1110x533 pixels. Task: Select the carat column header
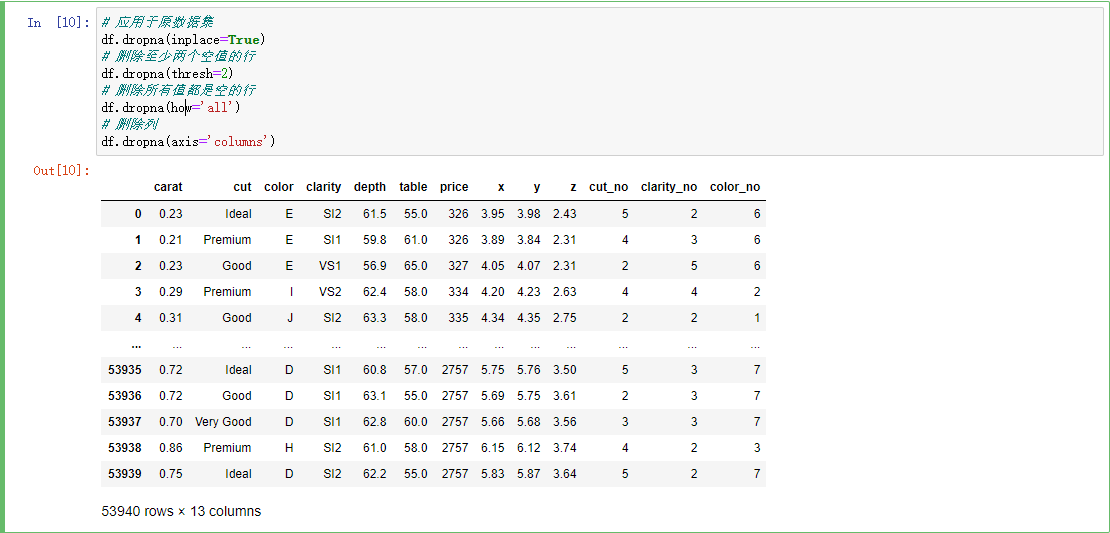[x=168, y=187]
